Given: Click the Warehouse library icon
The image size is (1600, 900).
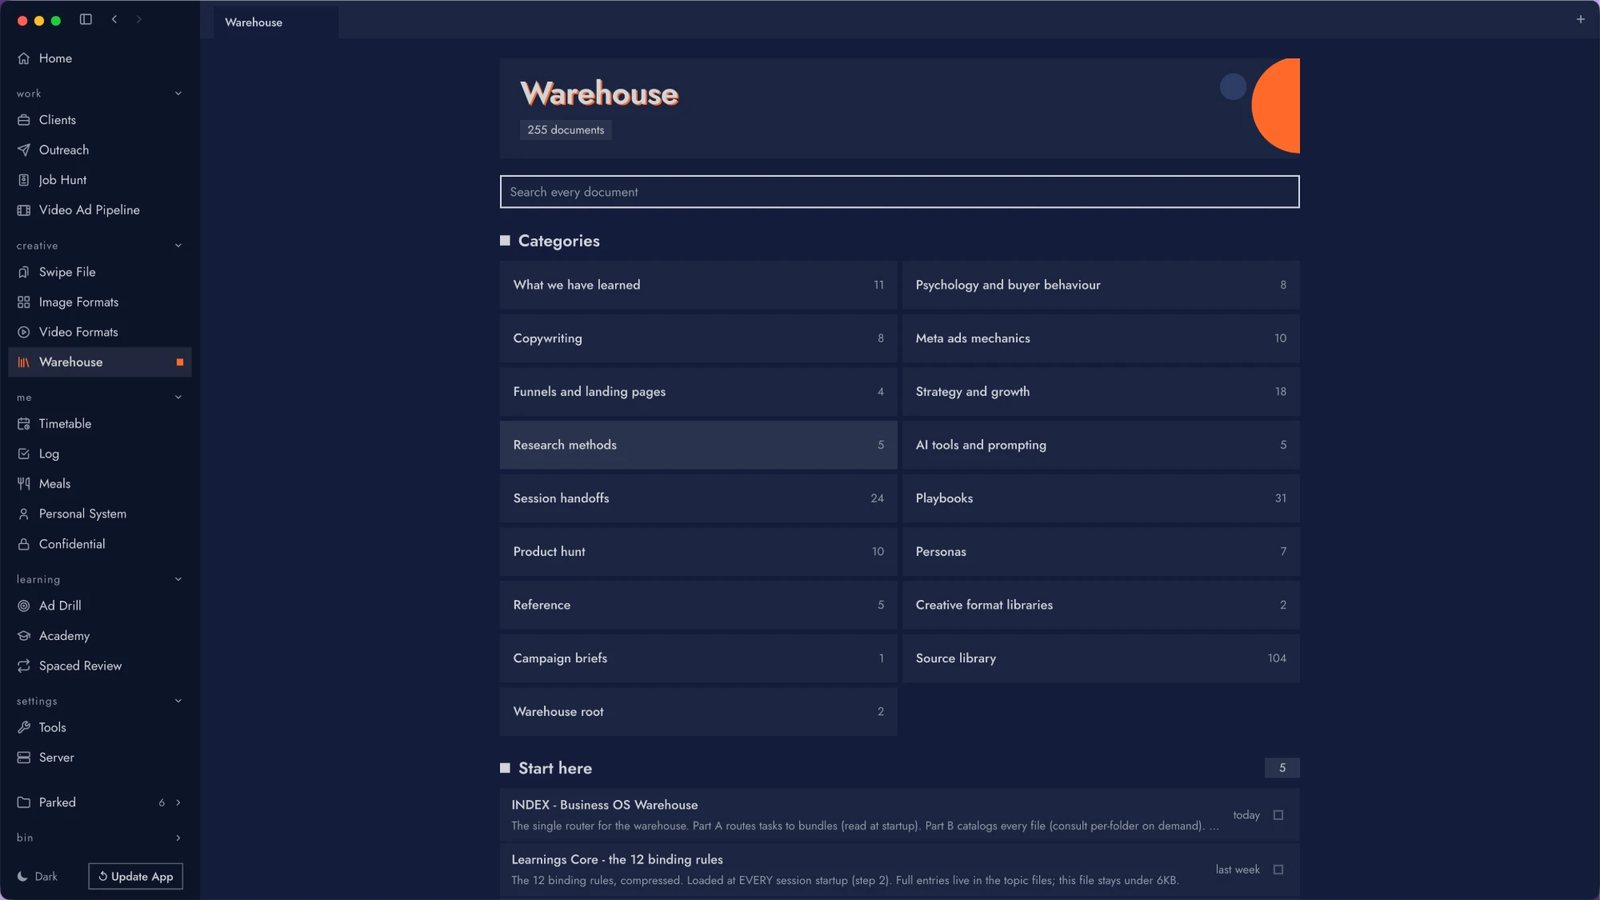Looking at the screenshot, I should [x=24, y=362].
